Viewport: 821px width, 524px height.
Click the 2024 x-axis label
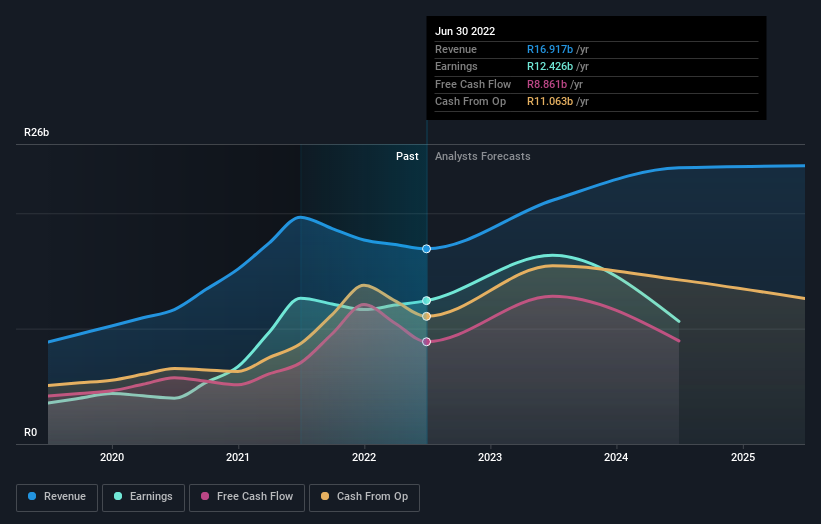(x=616, y=458)
